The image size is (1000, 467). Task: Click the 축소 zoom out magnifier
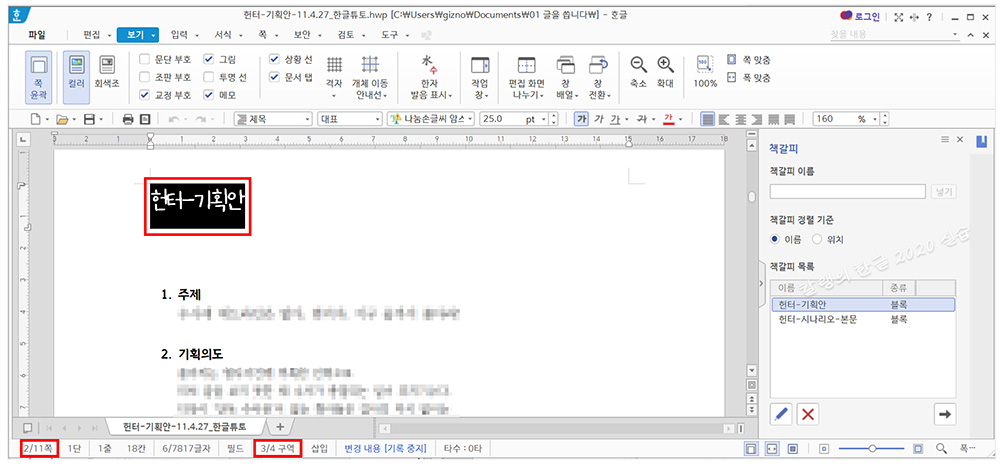coord(638,71)
